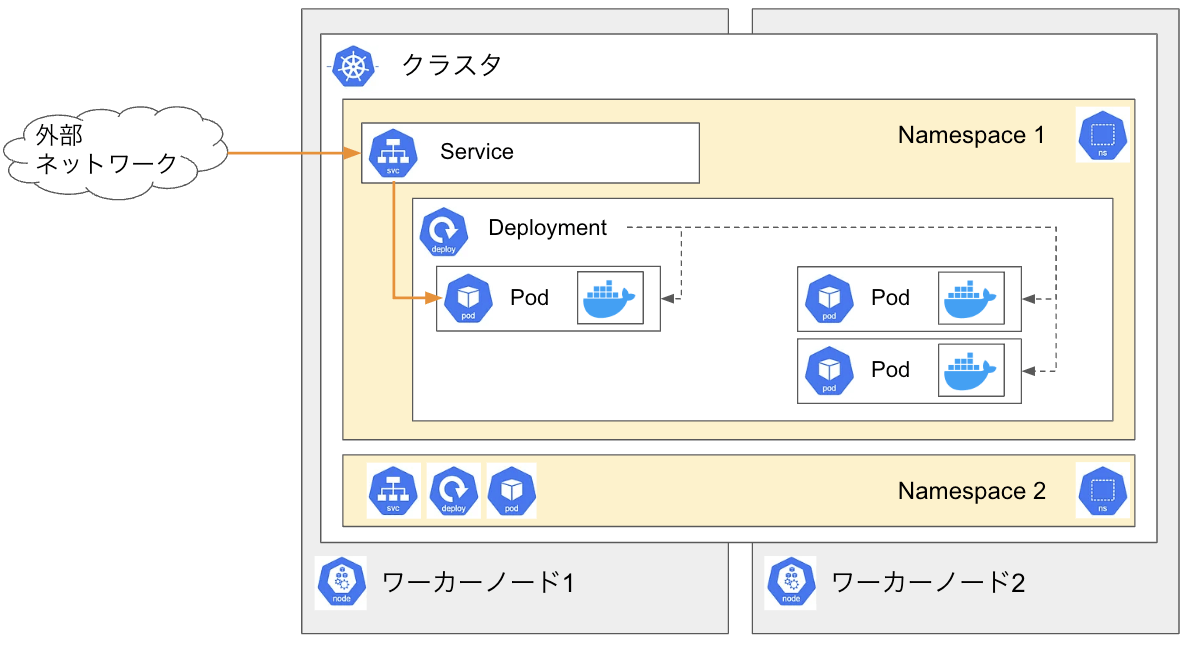Click Docker whale in the Service-targeted Pod
Image resolution: width=1184 pixels, height=645 pixels.
click(x=610, y=298)
